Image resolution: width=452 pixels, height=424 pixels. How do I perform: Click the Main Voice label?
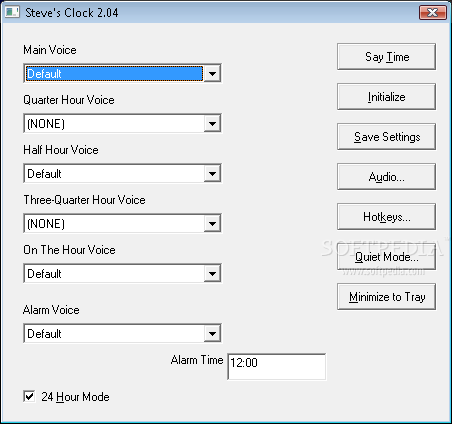[x=50, y=50]
